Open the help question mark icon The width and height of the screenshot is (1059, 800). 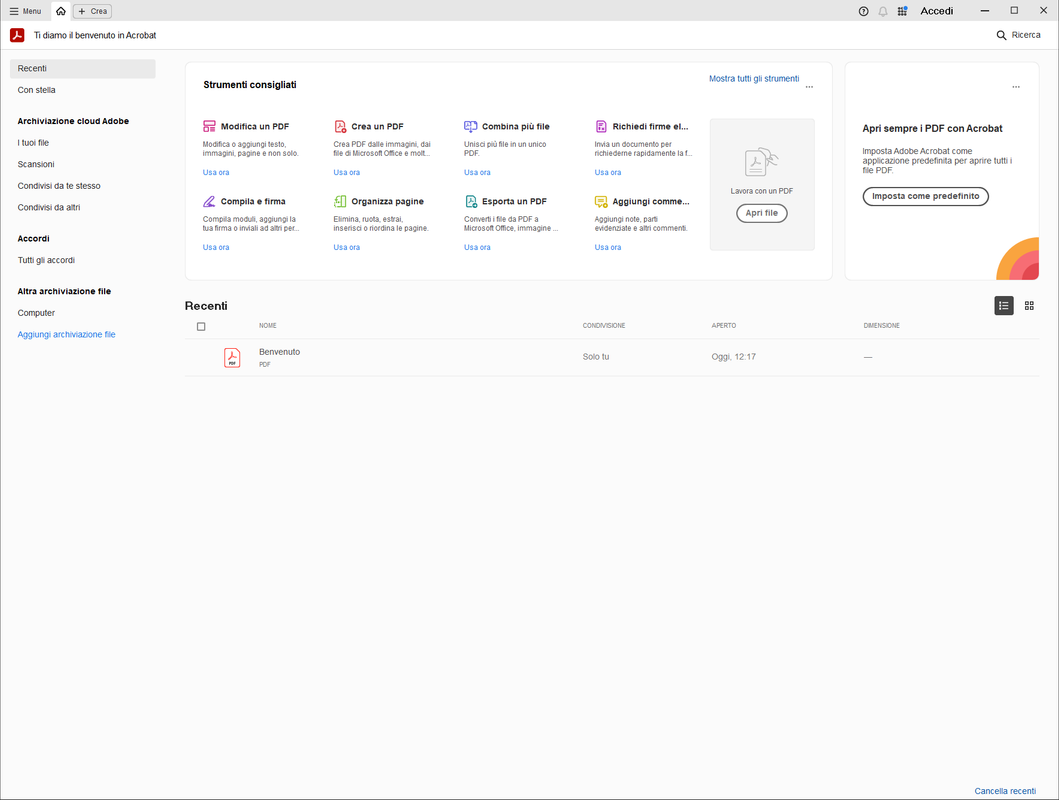coord(863,11)
